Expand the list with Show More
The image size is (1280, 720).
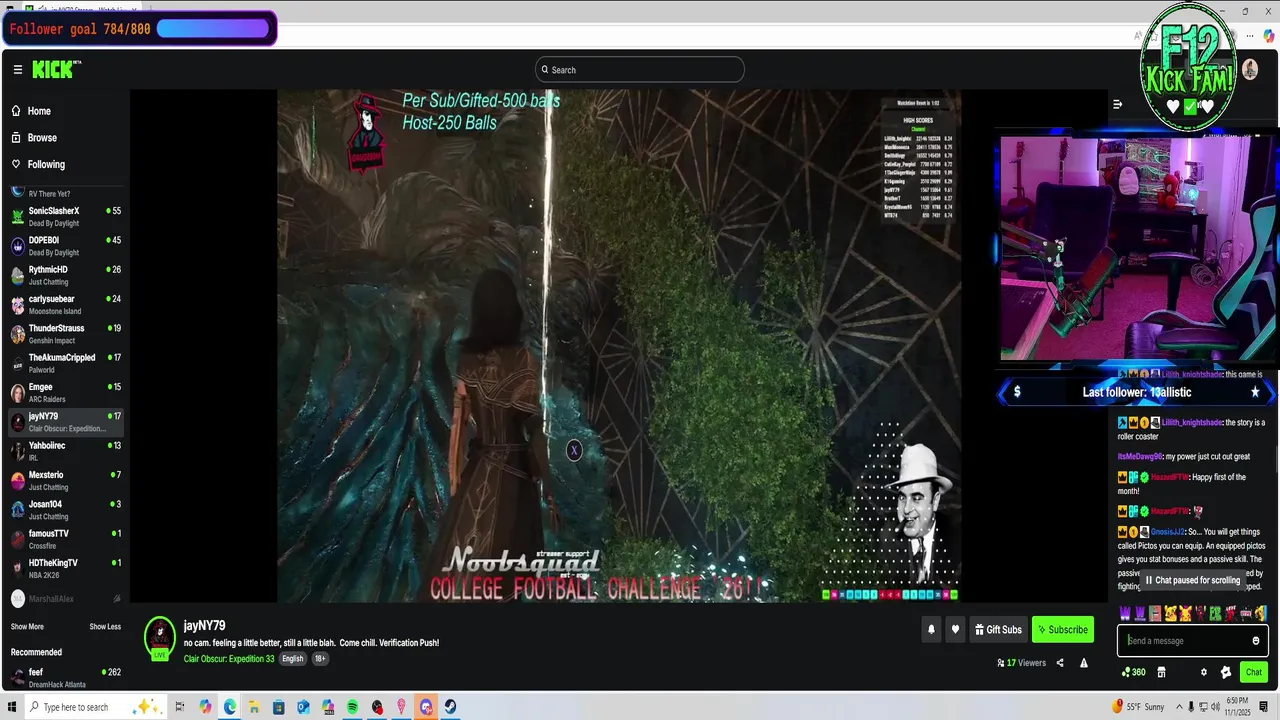tap(27, 627)
